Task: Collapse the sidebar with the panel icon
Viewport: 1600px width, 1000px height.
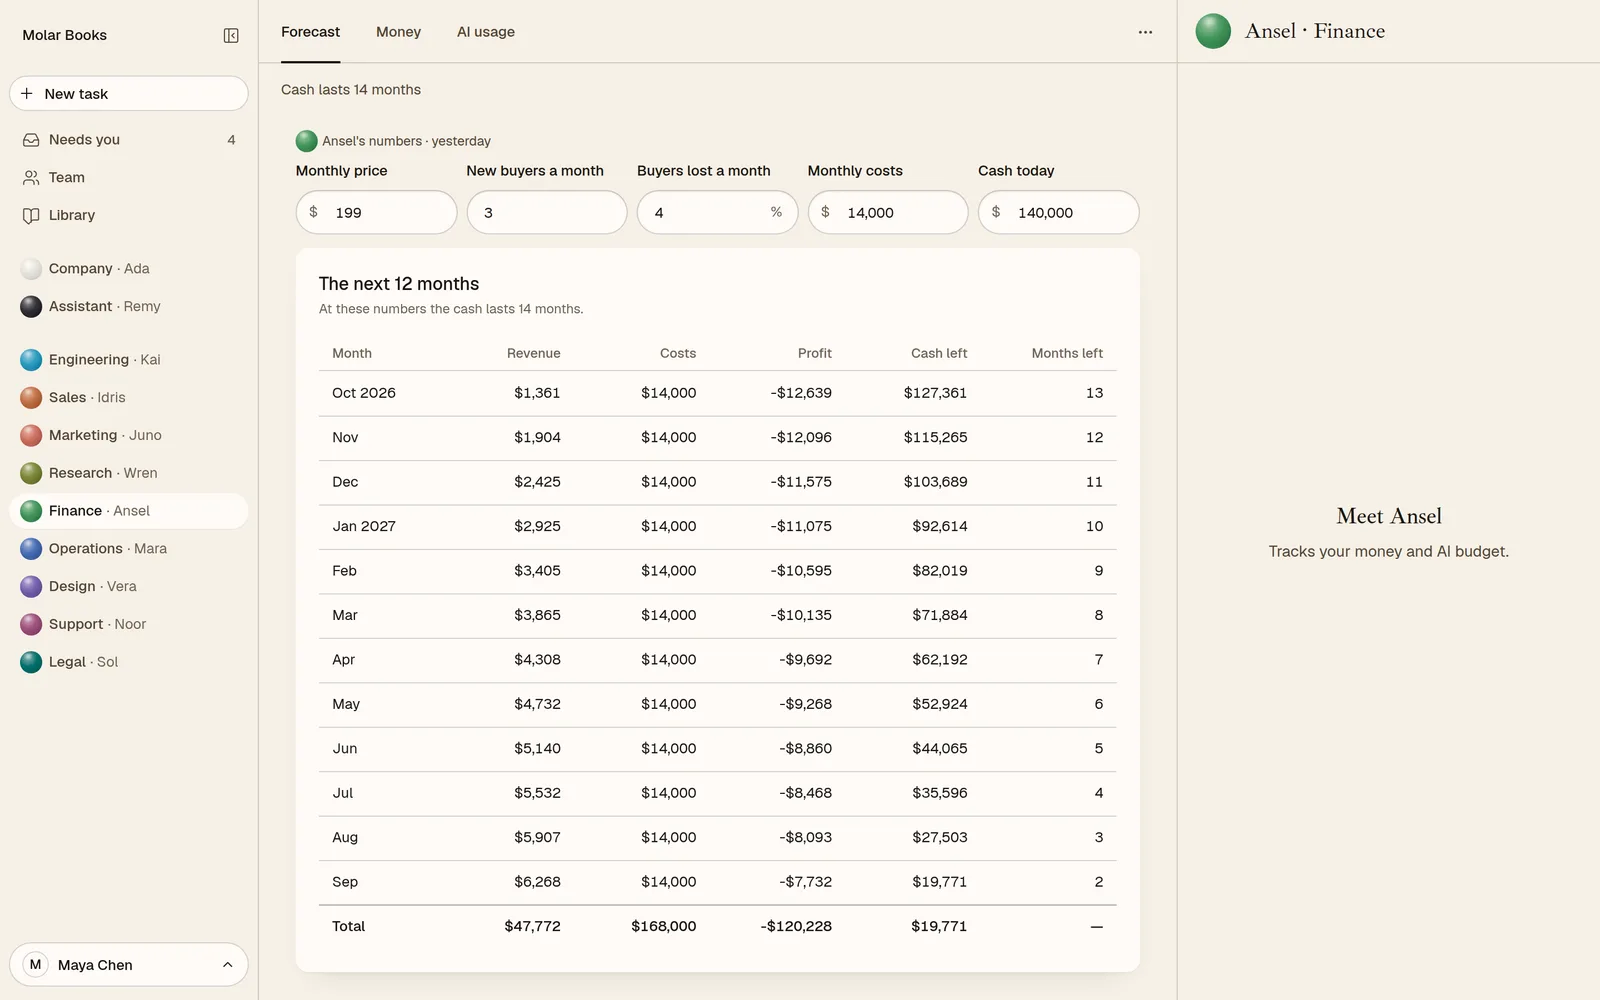Action: click(x=231, y=36)
